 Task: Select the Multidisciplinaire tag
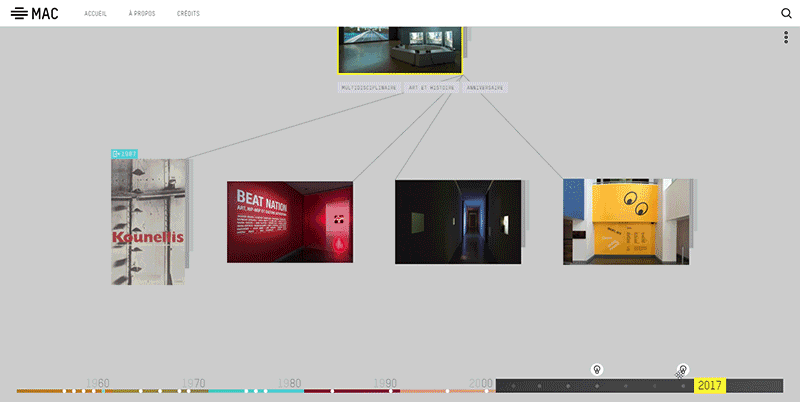pyautogui.click(x=369, y=88)
